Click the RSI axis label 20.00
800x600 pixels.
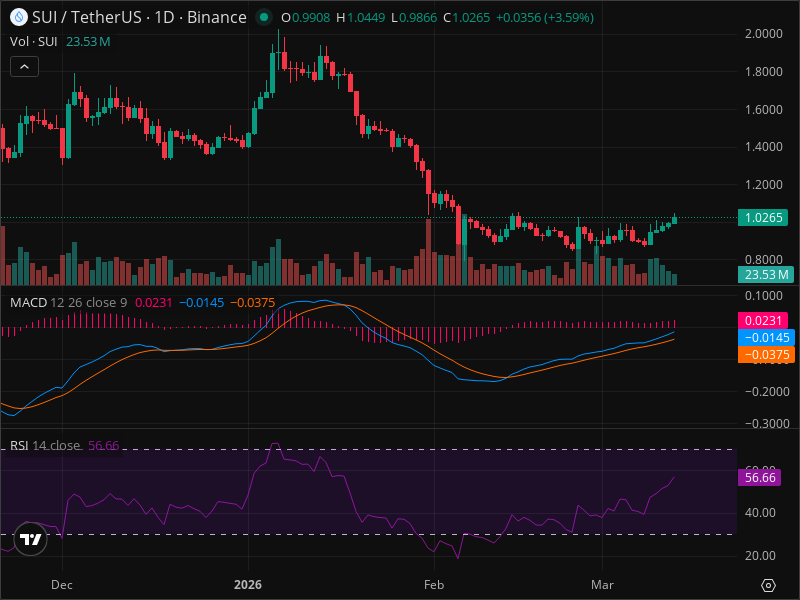click(x=760, y=556)
